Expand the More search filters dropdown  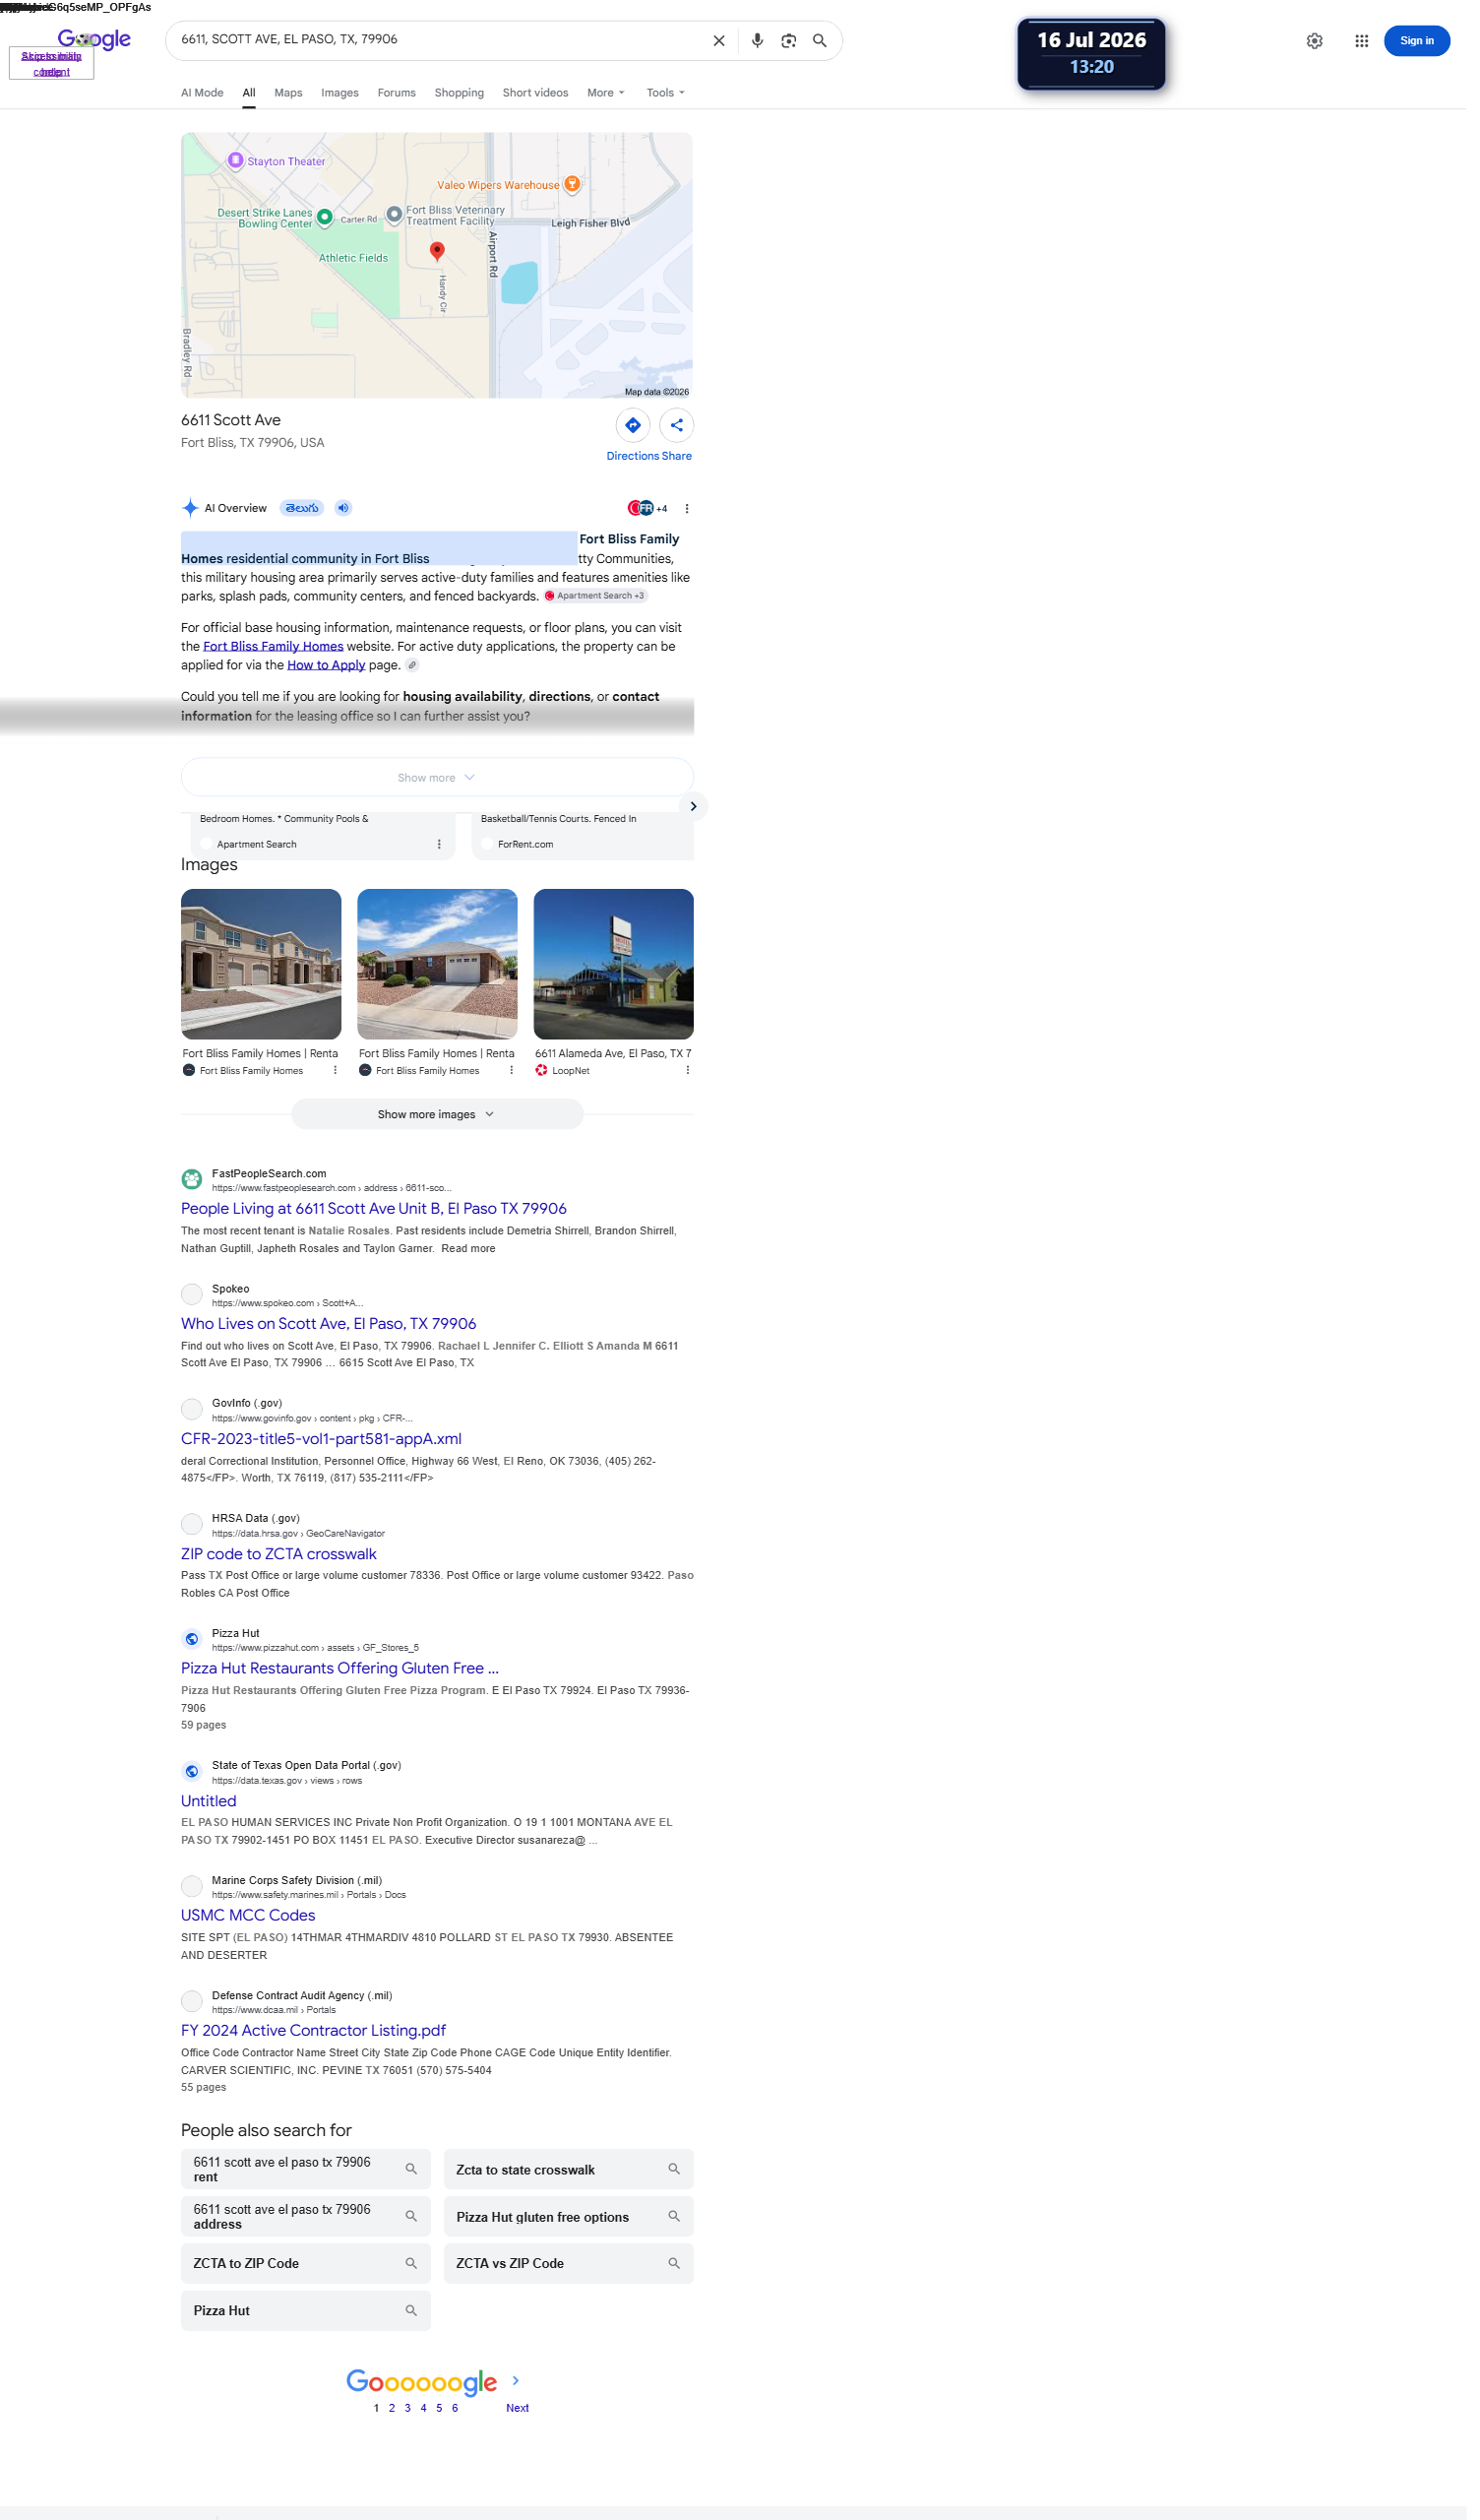tap(611, 93)
